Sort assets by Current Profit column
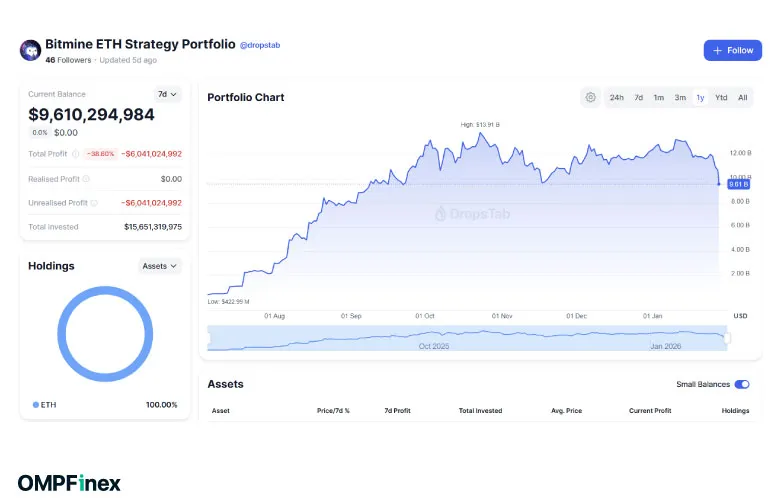This screenshot has height=503, width=780. pyautogui.click(x=649, y=411)
